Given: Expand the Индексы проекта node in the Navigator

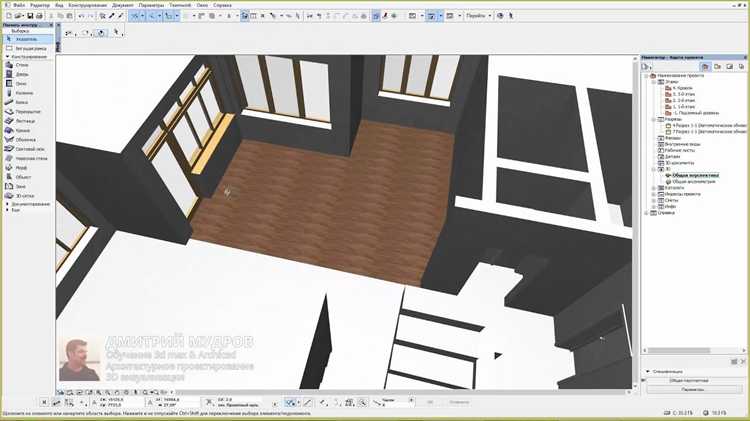Looking at the screenshot, I should [x=654, y=194].
